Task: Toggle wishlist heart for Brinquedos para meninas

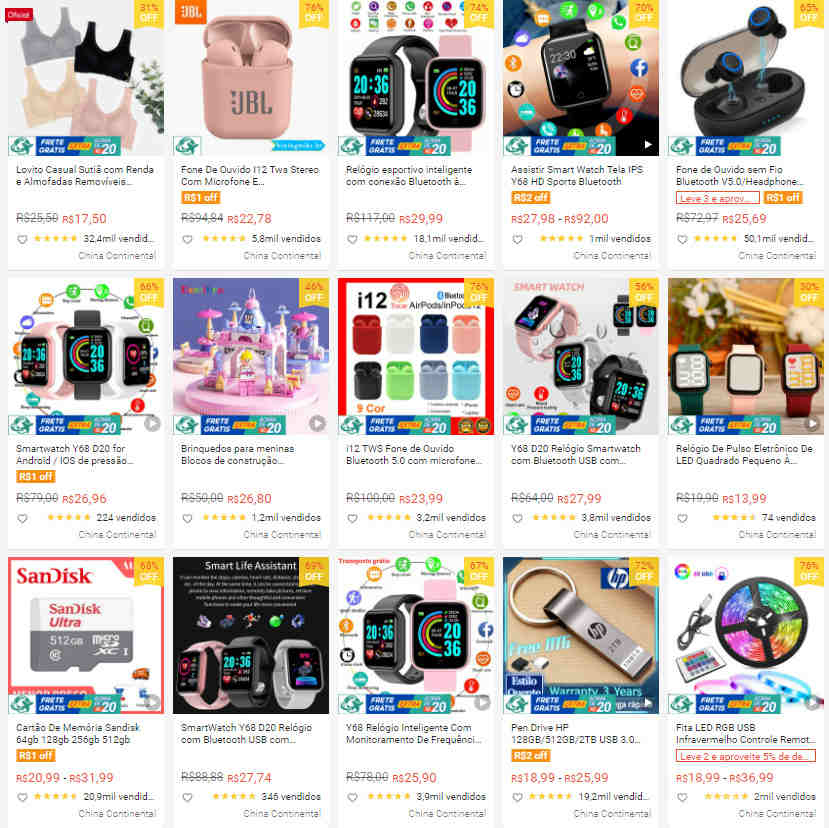Action: [x=187, y=519]
